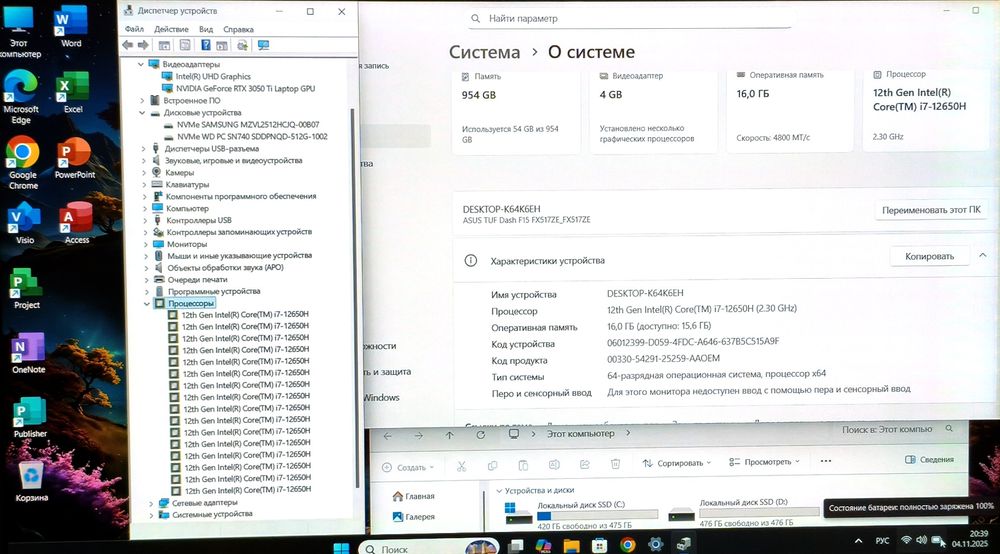
Task: Open the Сортировать dropdown in Explorer
Action: (677, 463)
